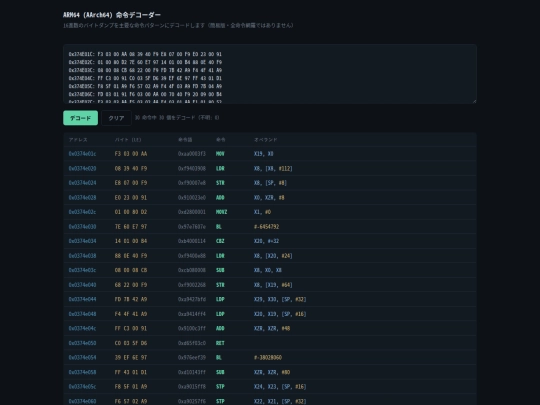Click instruction word 0xa9414ff4
The height and width of the screenshot is (405, 540).
point(192,314)
